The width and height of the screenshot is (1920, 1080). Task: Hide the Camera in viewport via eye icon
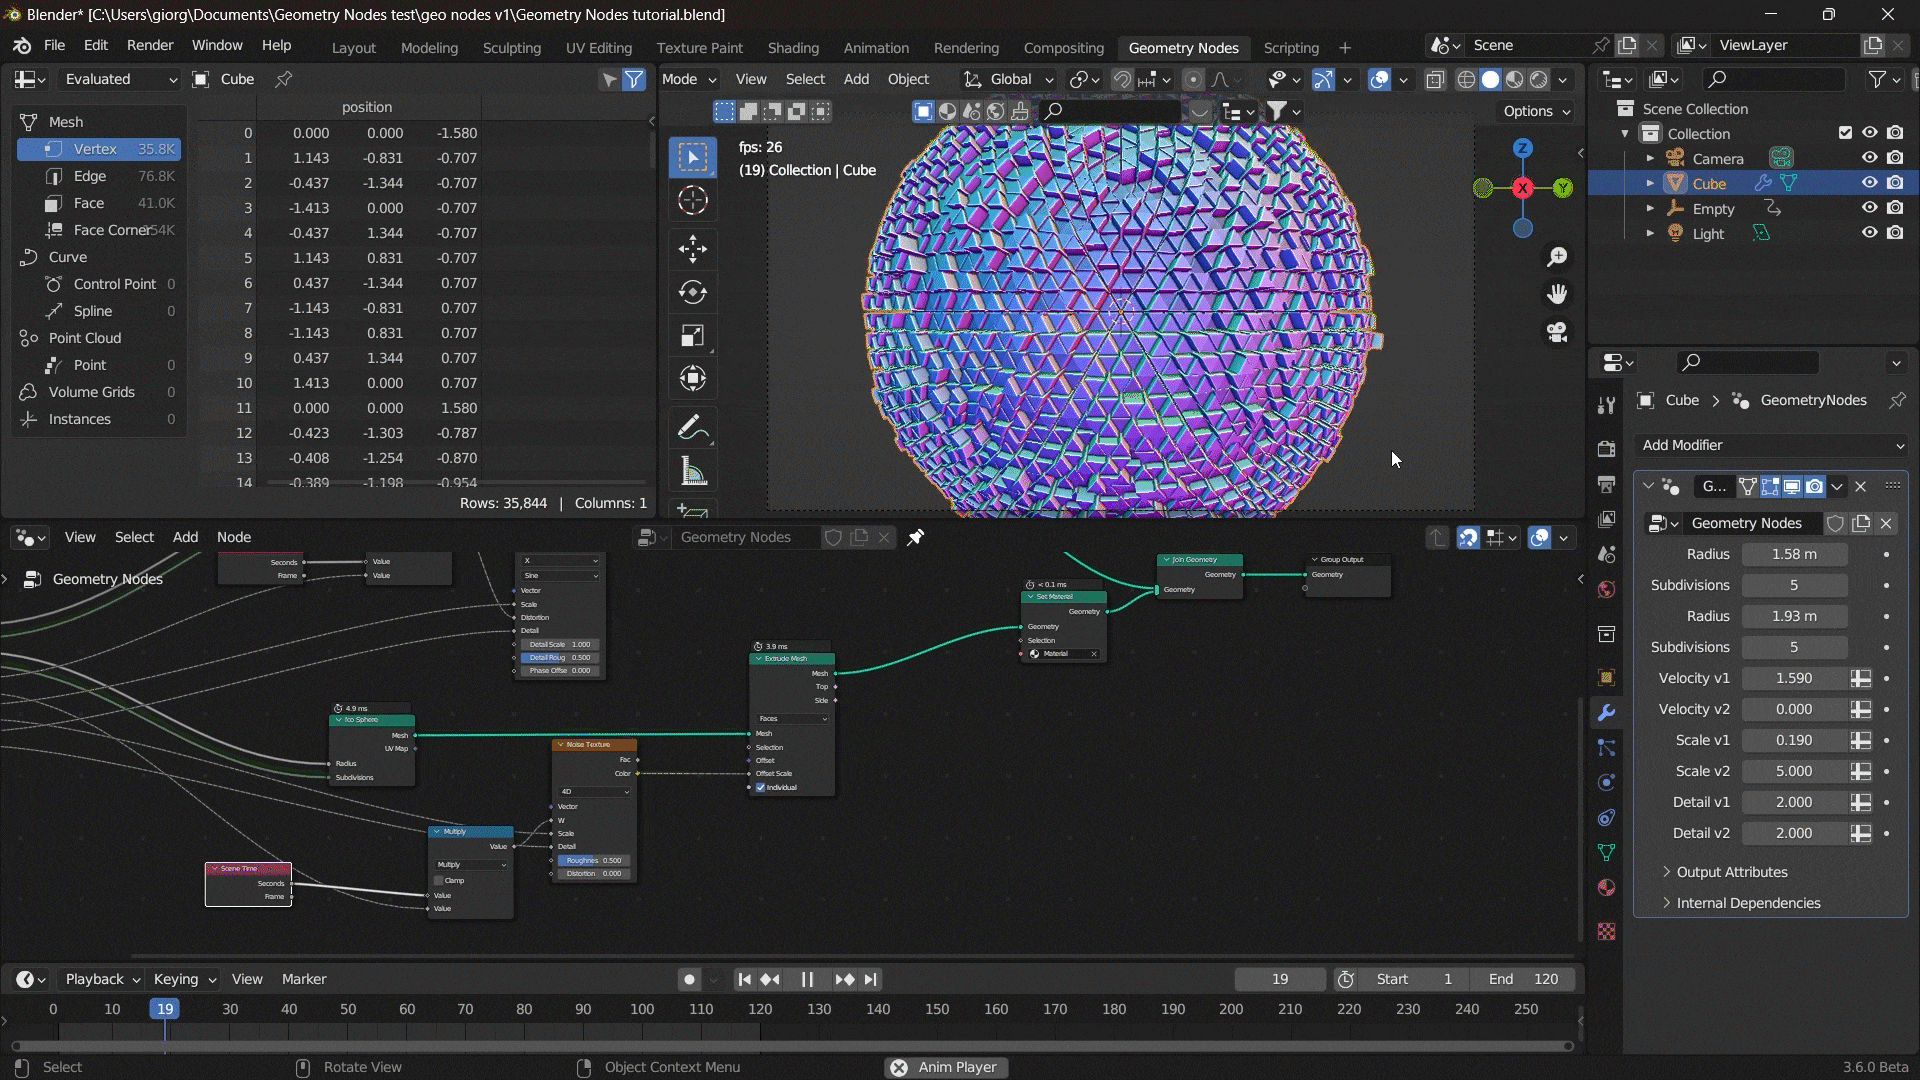(x=1869, y=158)
